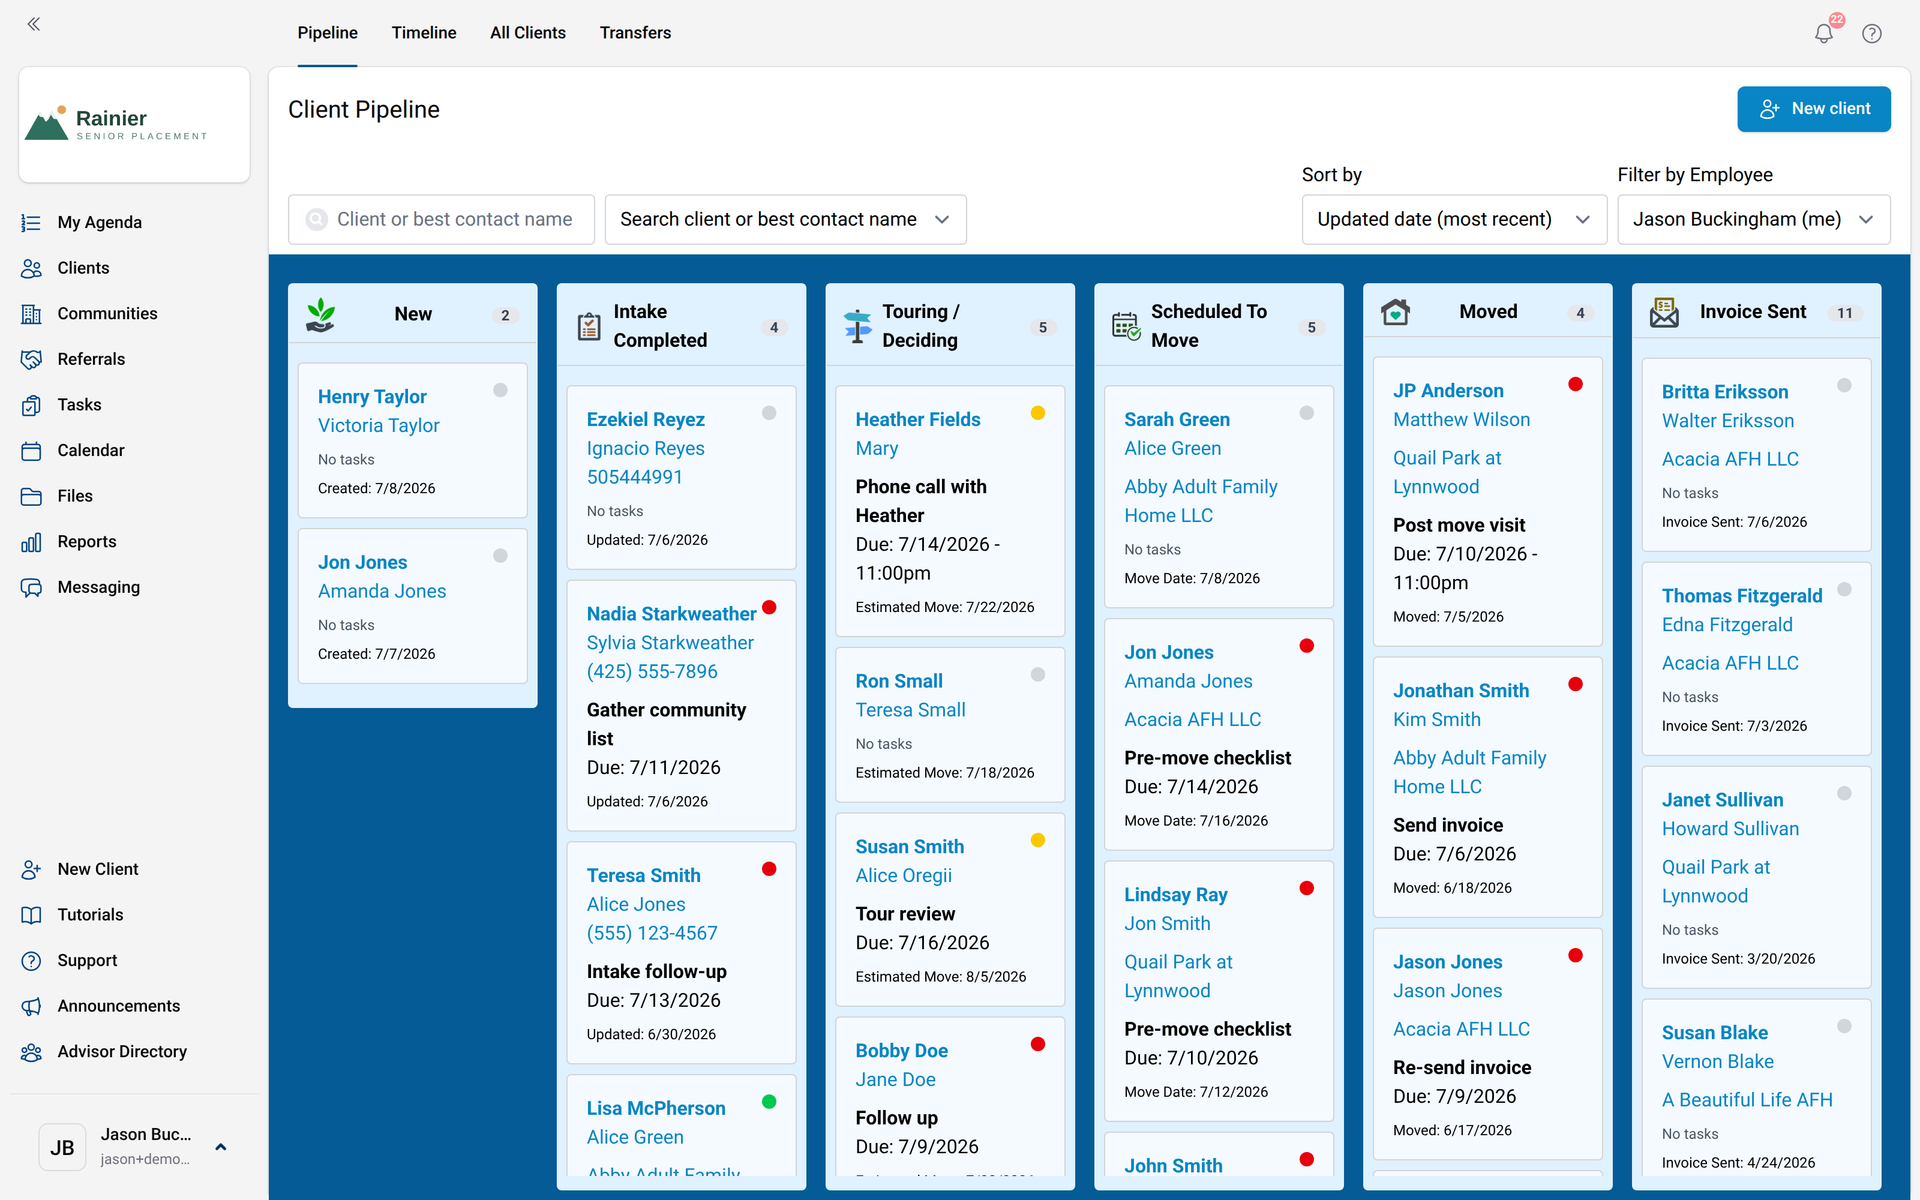The height and width of the screenshot is (1200, 1920).
Task: Open help question mark icon
Action: click(1872, 33)
